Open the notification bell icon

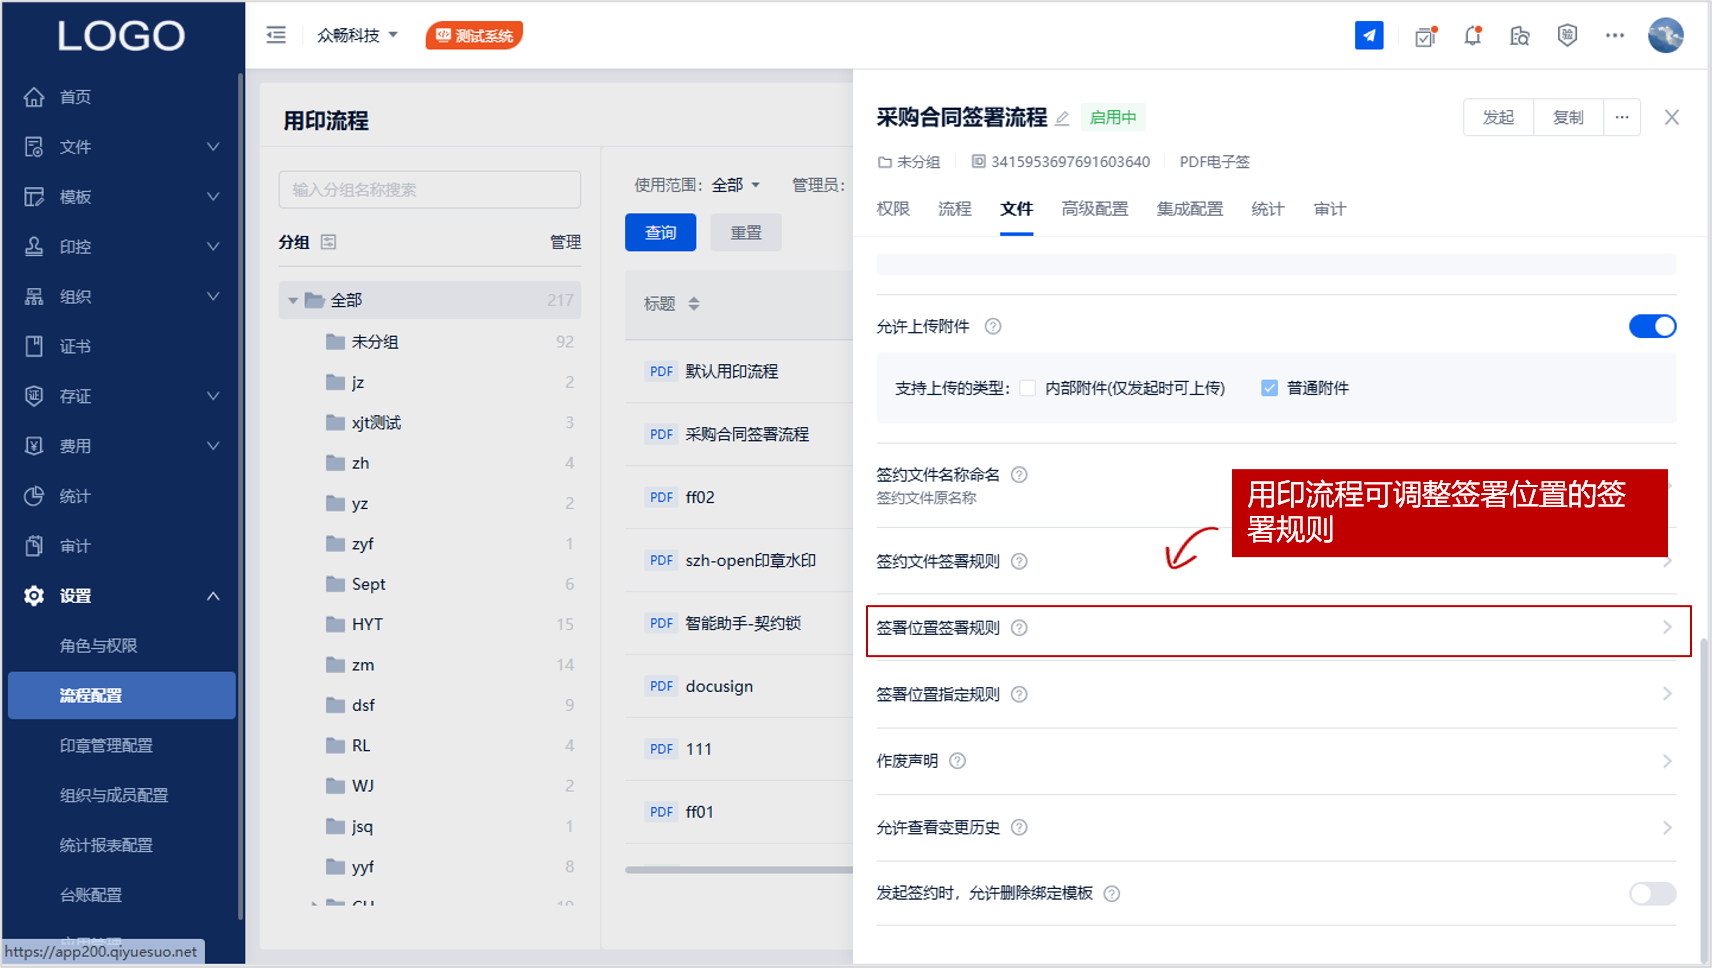click(1472, 36)
